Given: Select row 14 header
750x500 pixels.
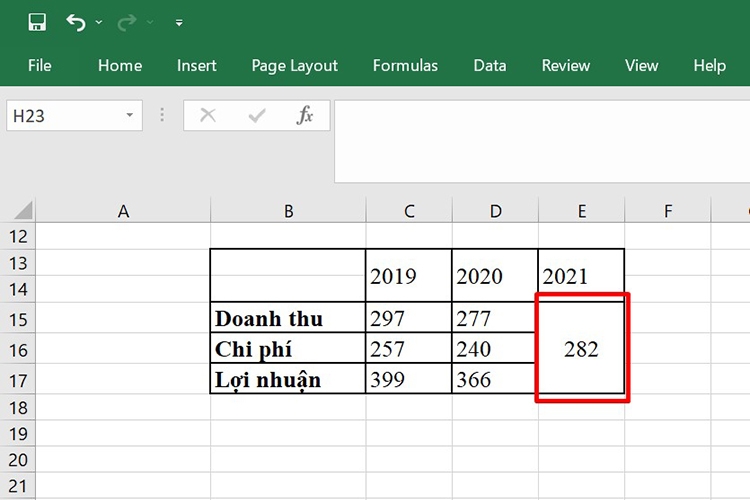Looking at the screenshot, I should point(18,289).
